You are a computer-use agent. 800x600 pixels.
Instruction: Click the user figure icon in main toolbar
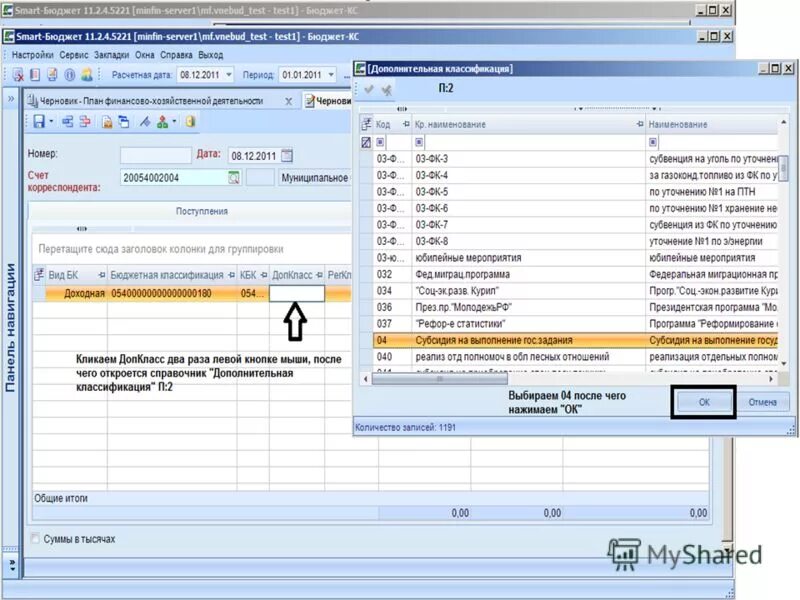click(87, 75)
